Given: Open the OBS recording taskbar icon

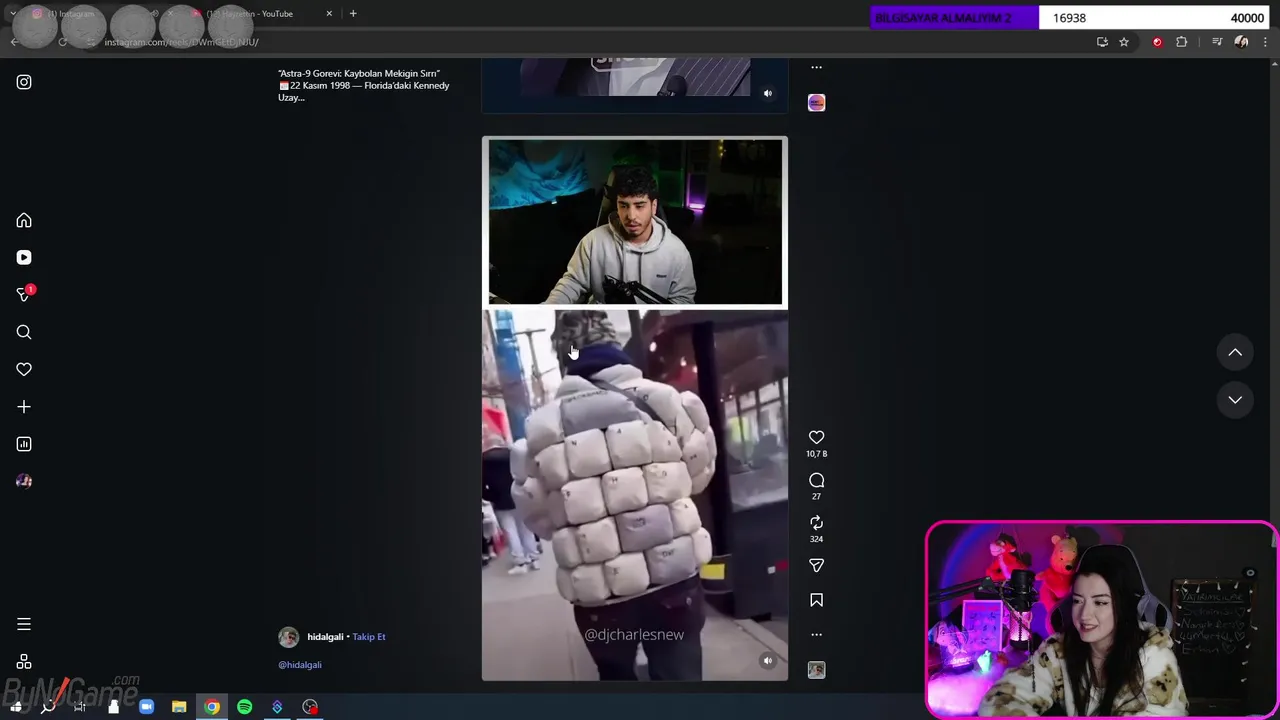Looking at the screenshot, I should [x=310, y=707].
